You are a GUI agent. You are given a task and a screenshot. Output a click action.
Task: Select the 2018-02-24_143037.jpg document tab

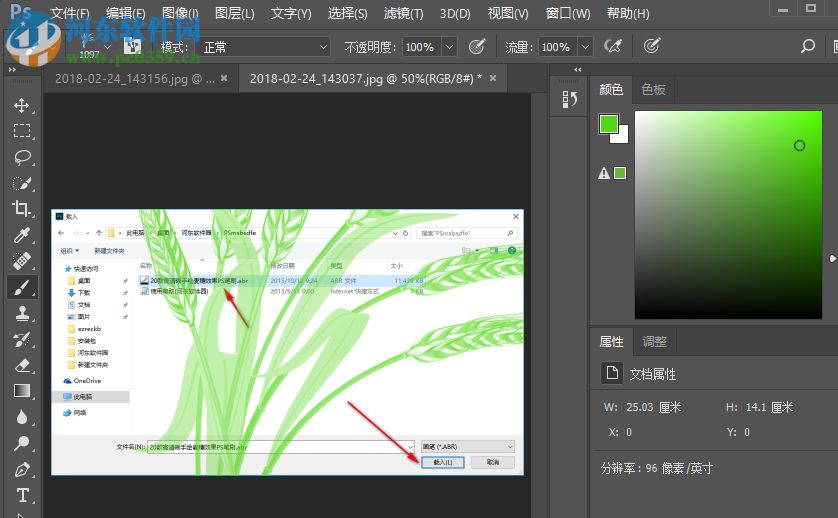tap(366, 79)
